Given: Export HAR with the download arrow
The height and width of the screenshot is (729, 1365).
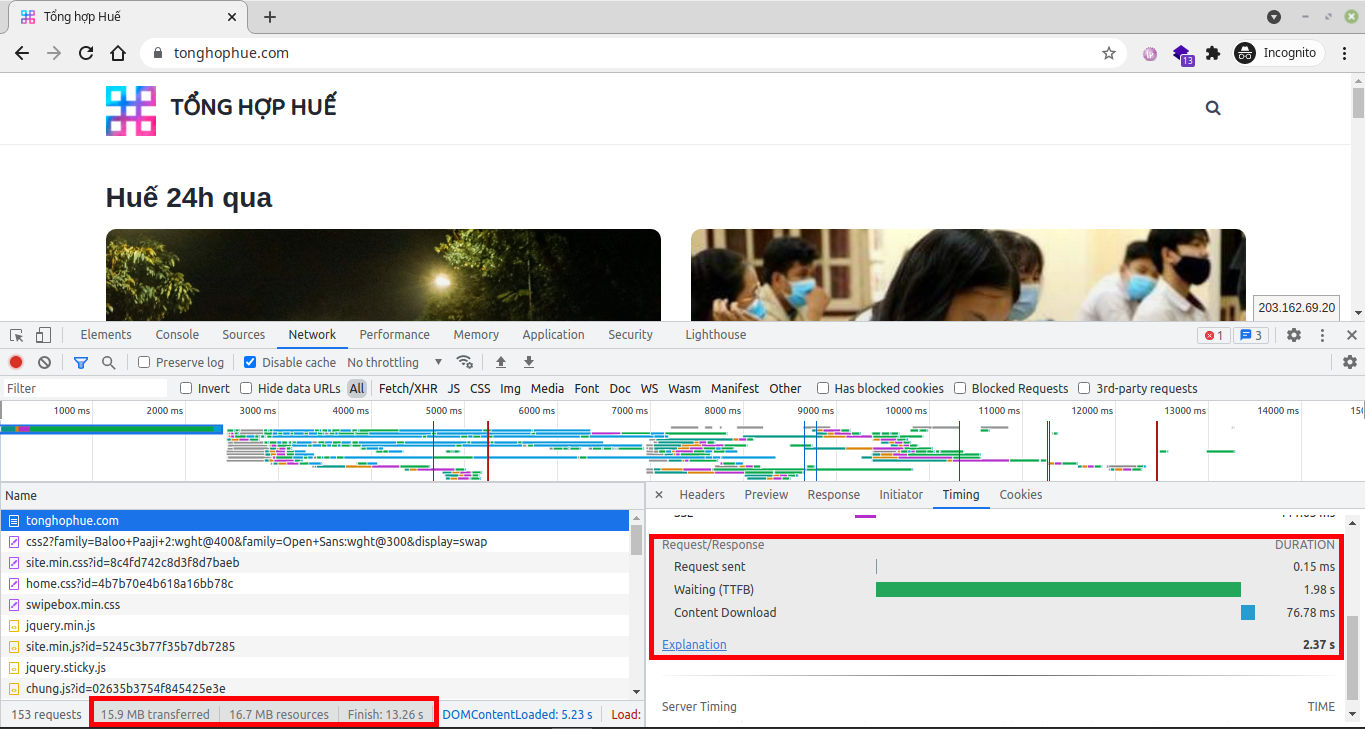Looking at the screenshot, I should (529, 362).
